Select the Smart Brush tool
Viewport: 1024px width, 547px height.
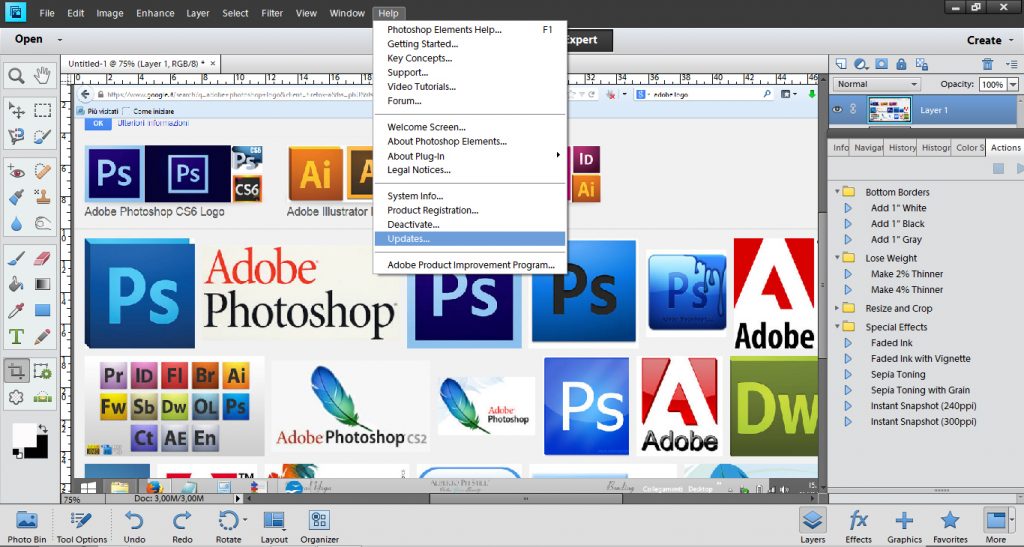coord(16,196)
